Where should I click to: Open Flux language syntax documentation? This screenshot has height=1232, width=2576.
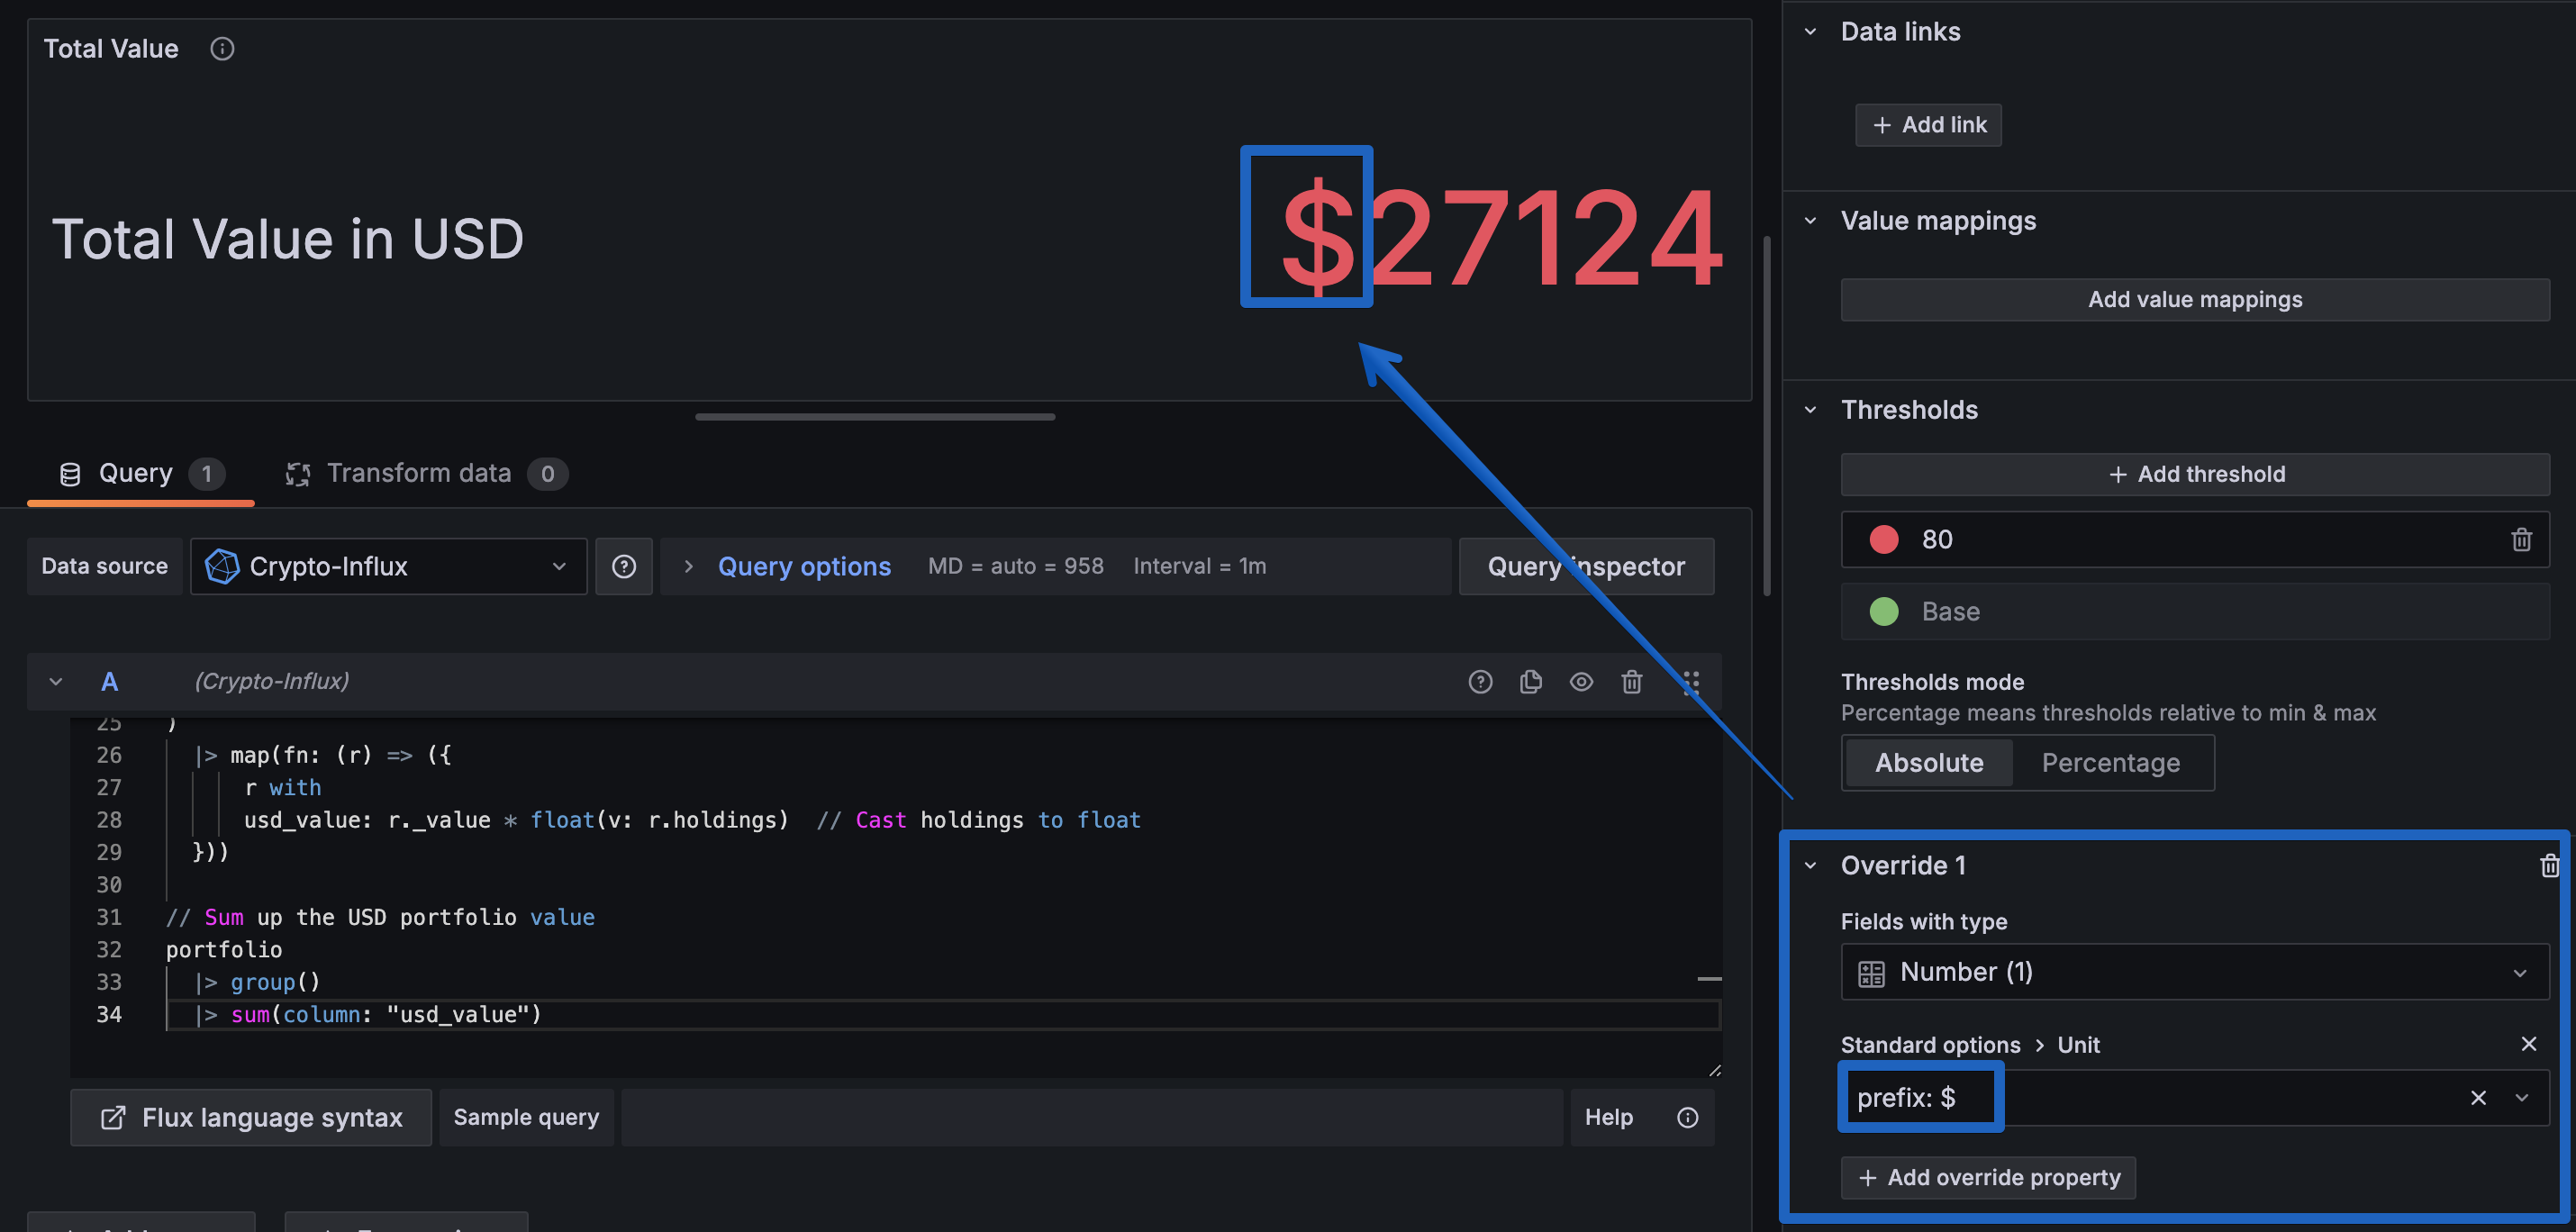250,1117
